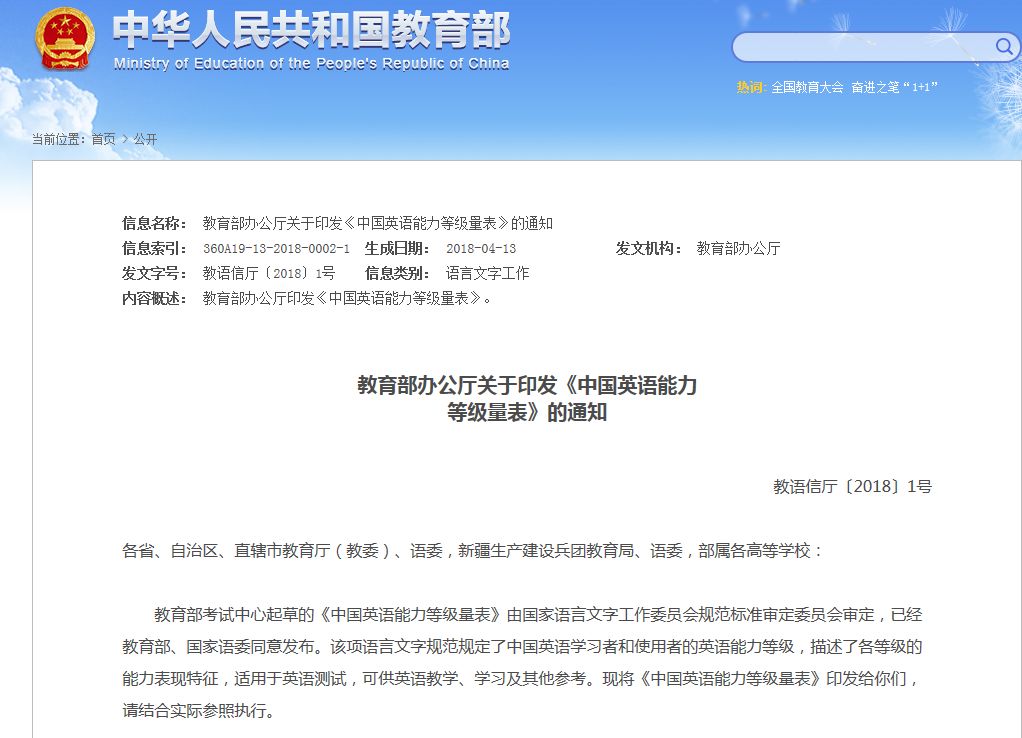
Task: Click the Ministry of Education site title
Action: tap(311, 38)
